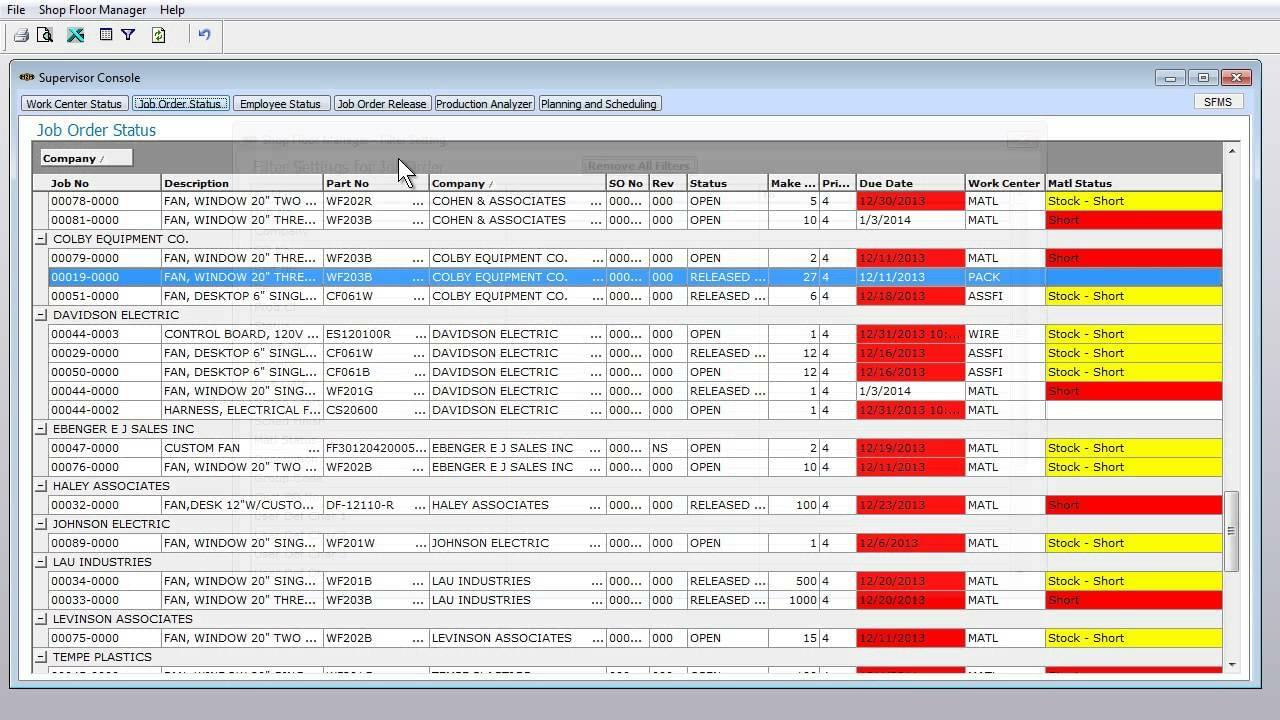Refresh the job order data
This screenshot has height=720, width=1280.
pyautogui.click(x=158, y=35)
